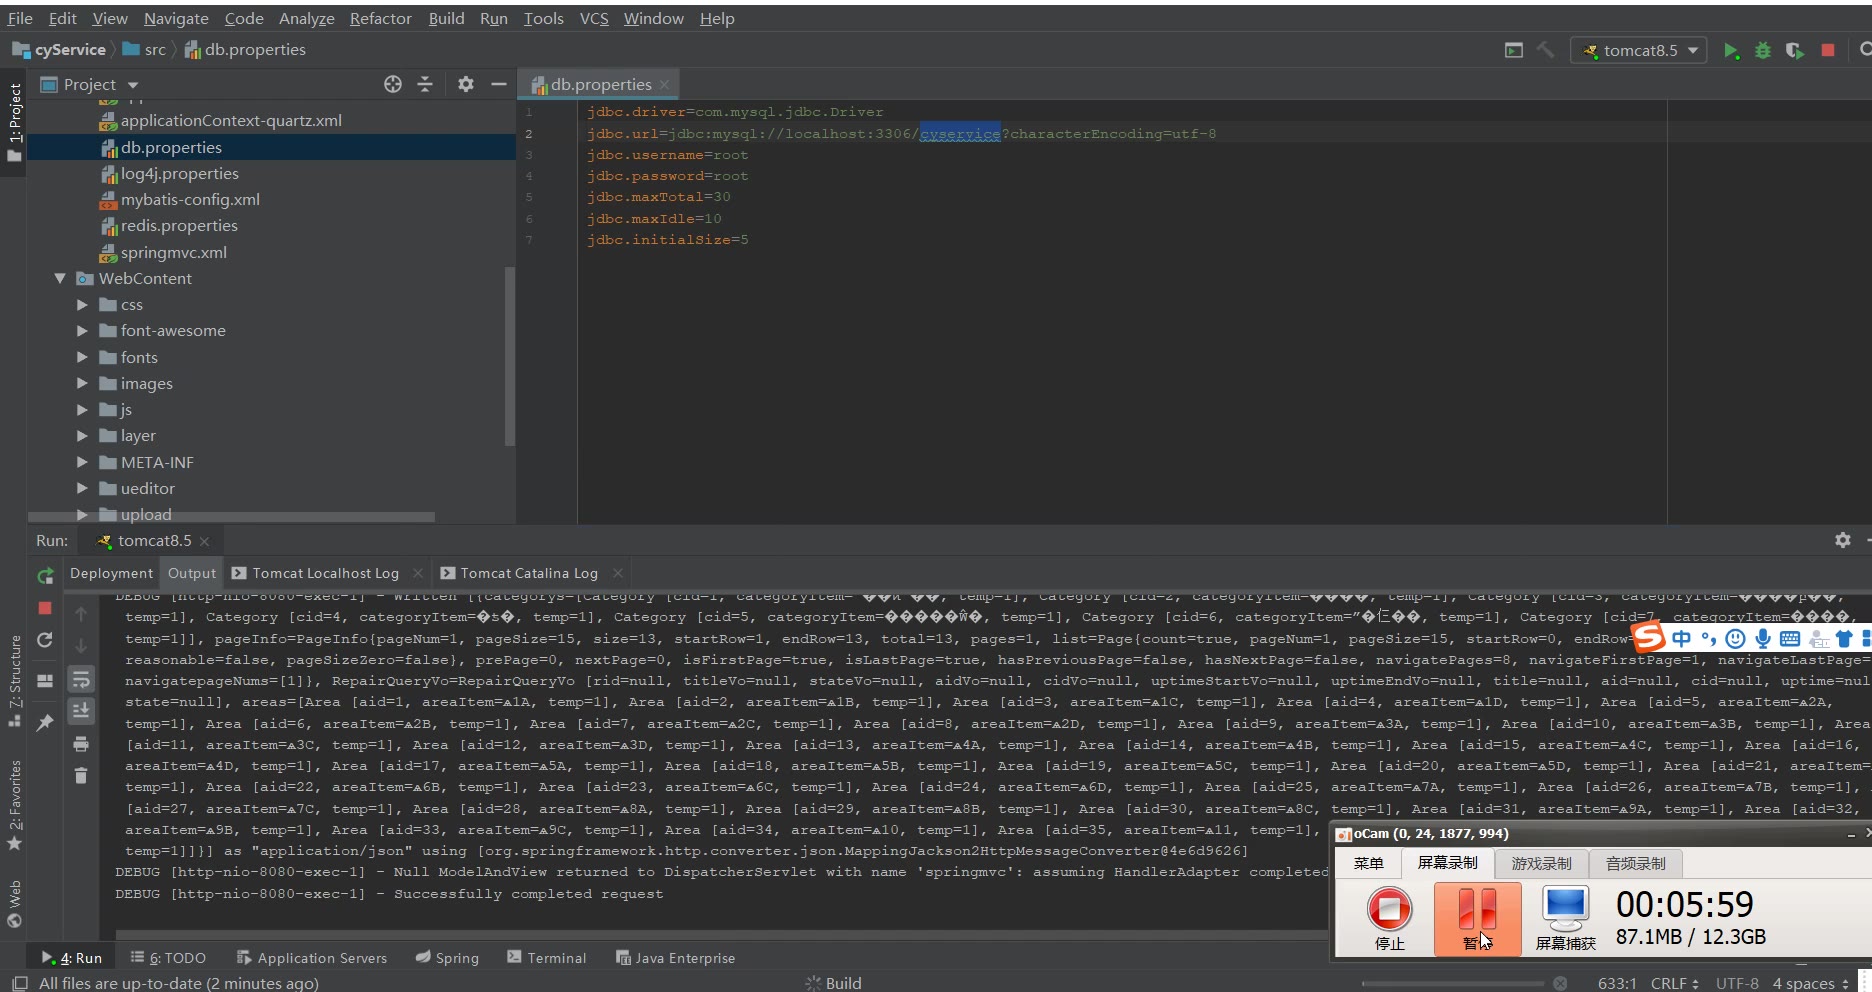Click Sogou IME skin shirt icon
The image size is (1872, 992).
[x=1845, y=638]
